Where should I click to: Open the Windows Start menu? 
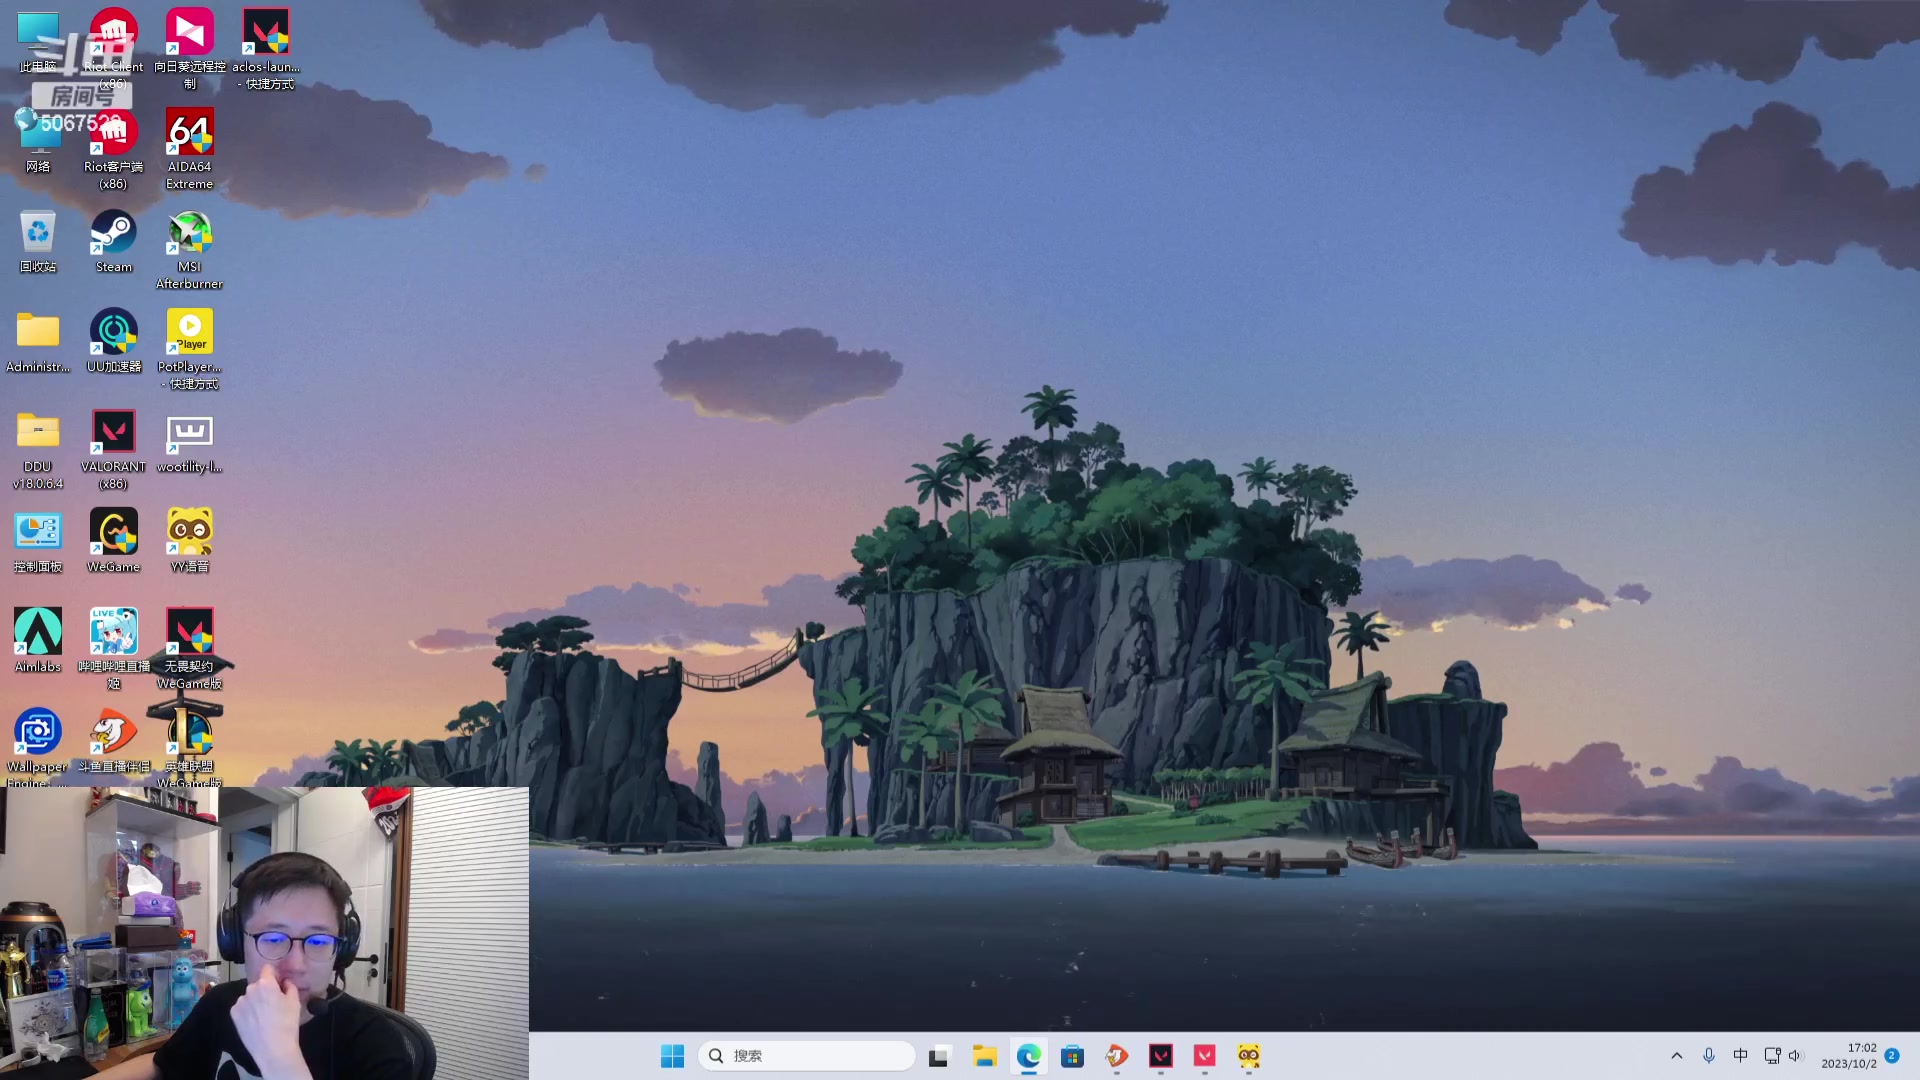coord(672,1056)
